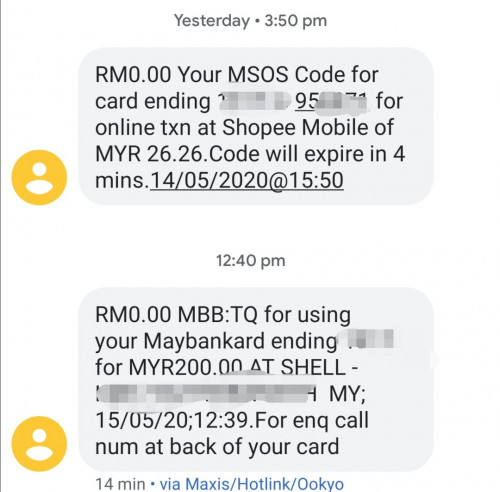Select the MSOS Code message bubble
The height and width of the screenshot is (492, 500).
tap(256, 126)
